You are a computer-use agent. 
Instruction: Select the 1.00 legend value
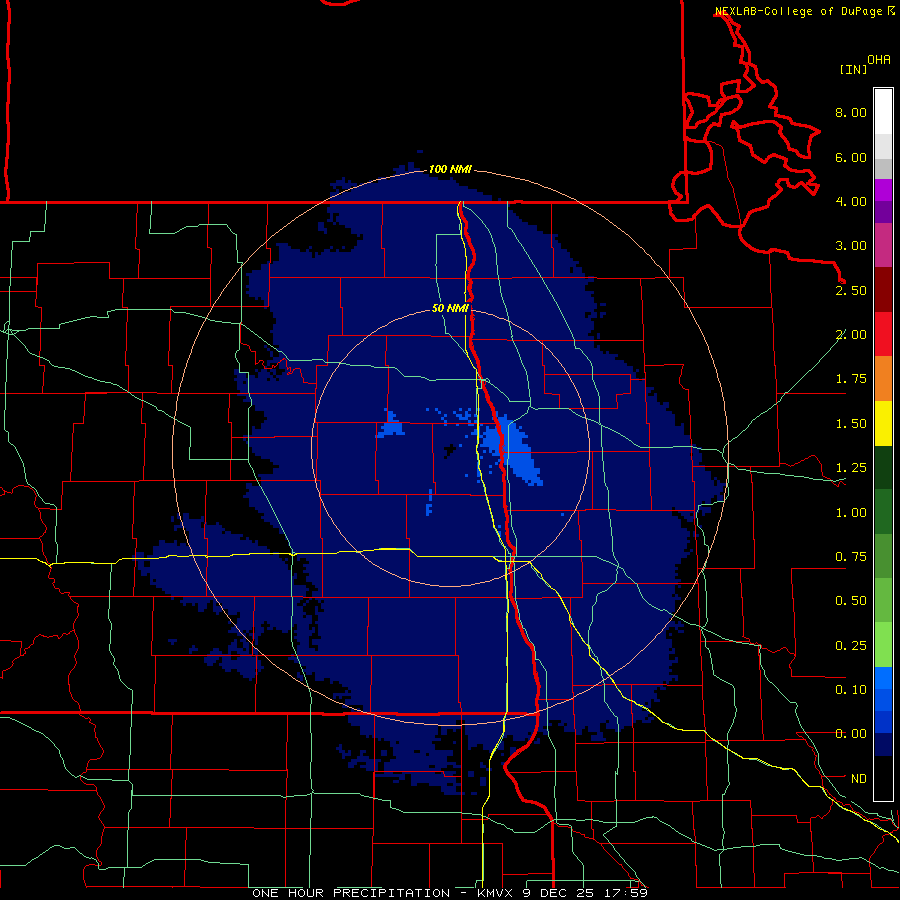click(x=851, y=513)
